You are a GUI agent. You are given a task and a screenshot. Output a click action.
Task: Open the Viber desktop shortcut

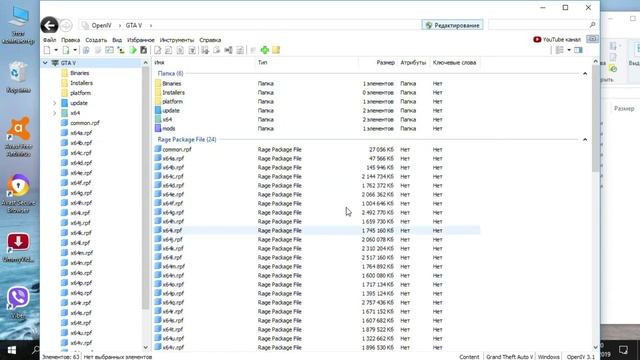tap(18, 302)
